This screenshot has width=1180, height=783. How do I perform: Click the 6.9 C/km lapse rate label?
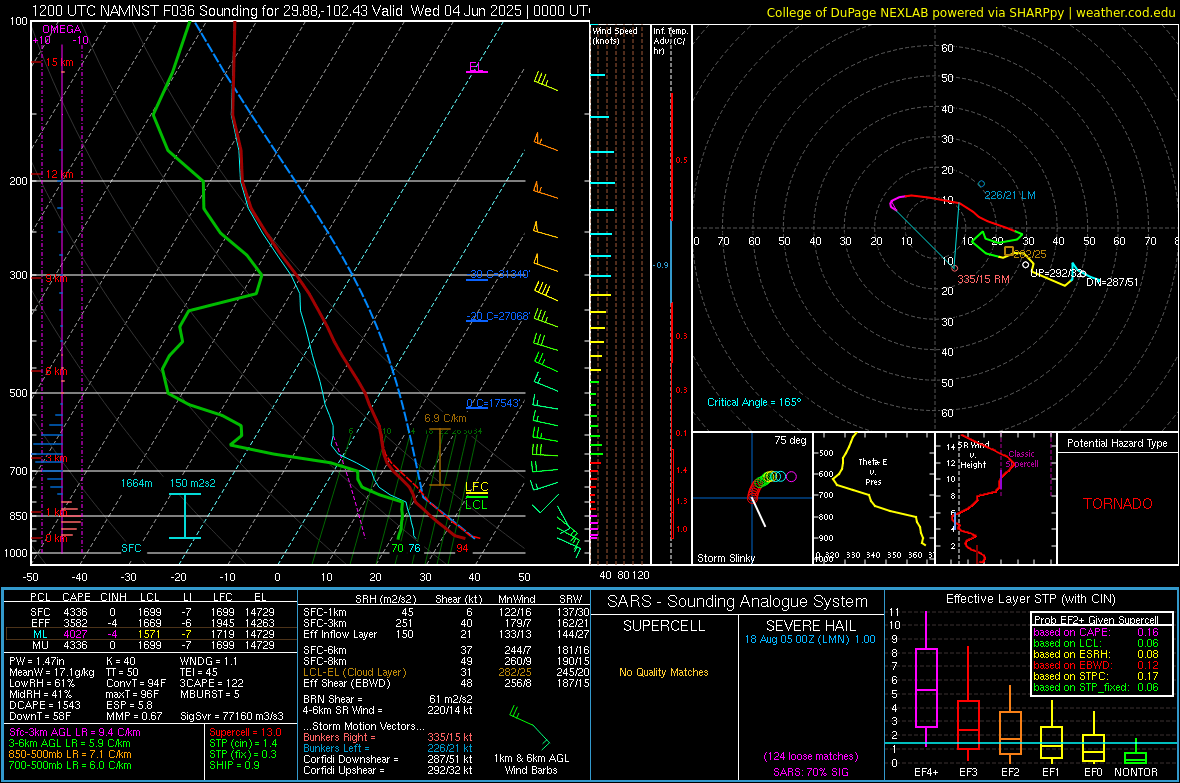tap(445, 418)
